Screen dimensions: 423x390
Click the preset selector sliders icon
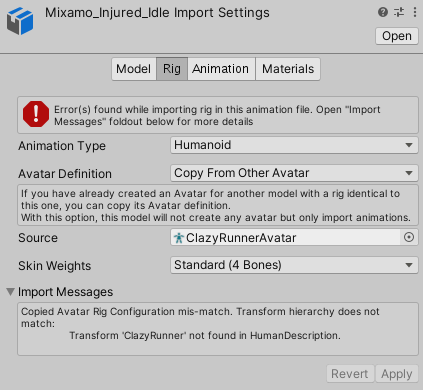point(399,12)
